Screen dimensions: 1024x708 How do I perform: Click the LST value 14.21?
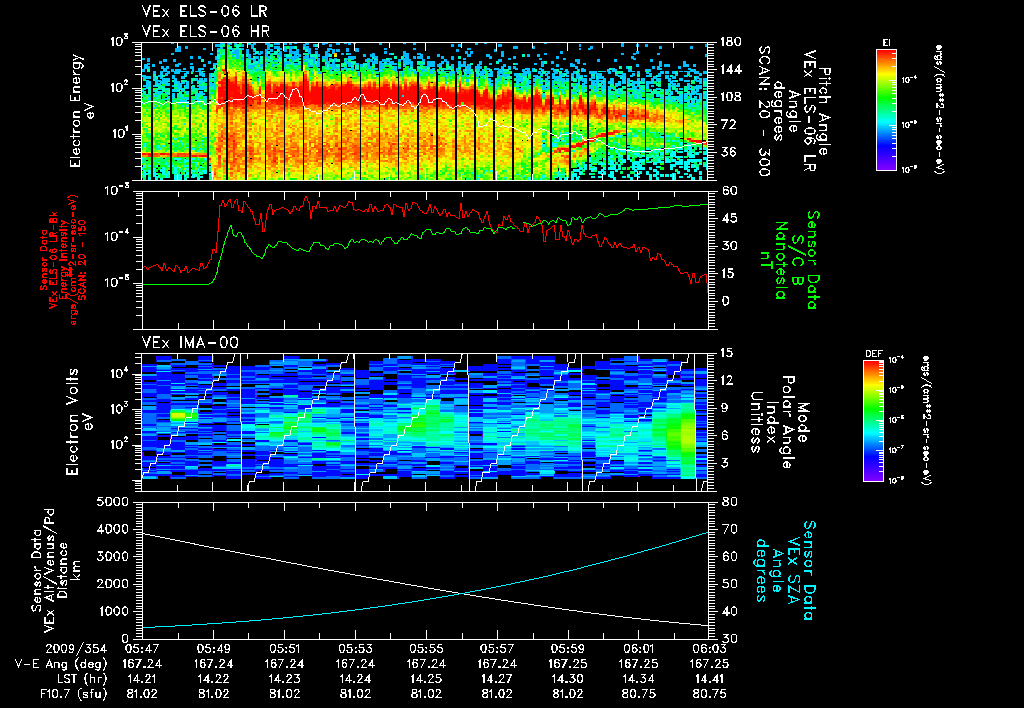(x=142, y=679)
